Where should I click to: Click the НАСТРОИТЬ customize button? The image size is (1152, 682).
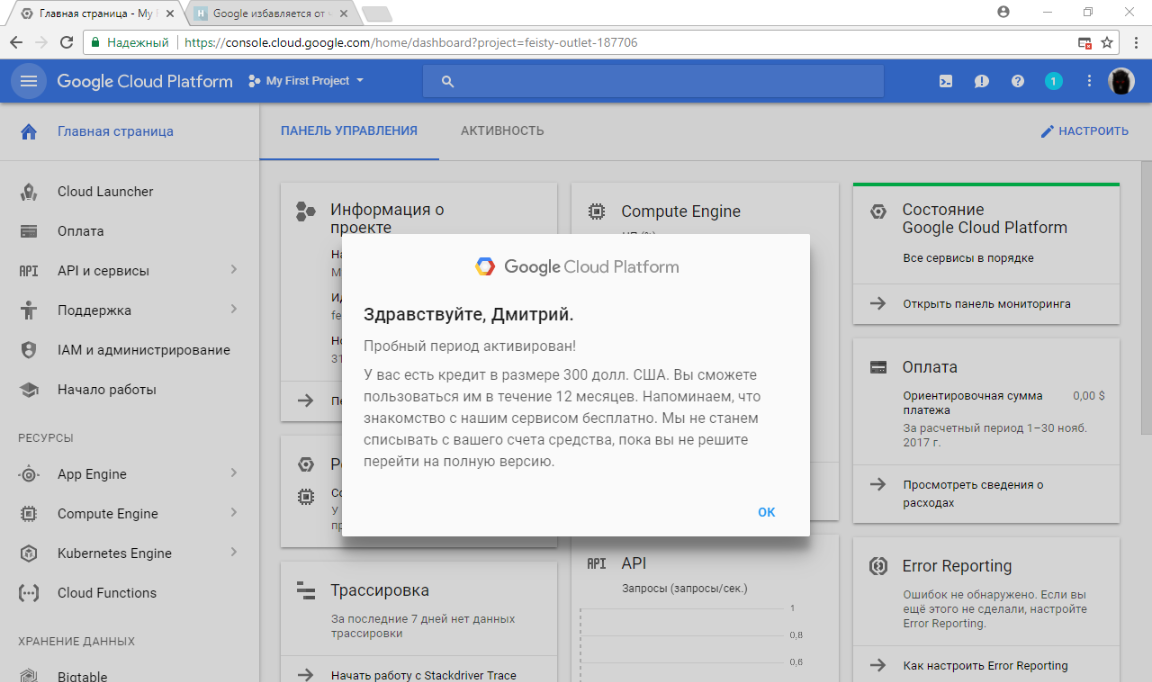click(1084, 132)
